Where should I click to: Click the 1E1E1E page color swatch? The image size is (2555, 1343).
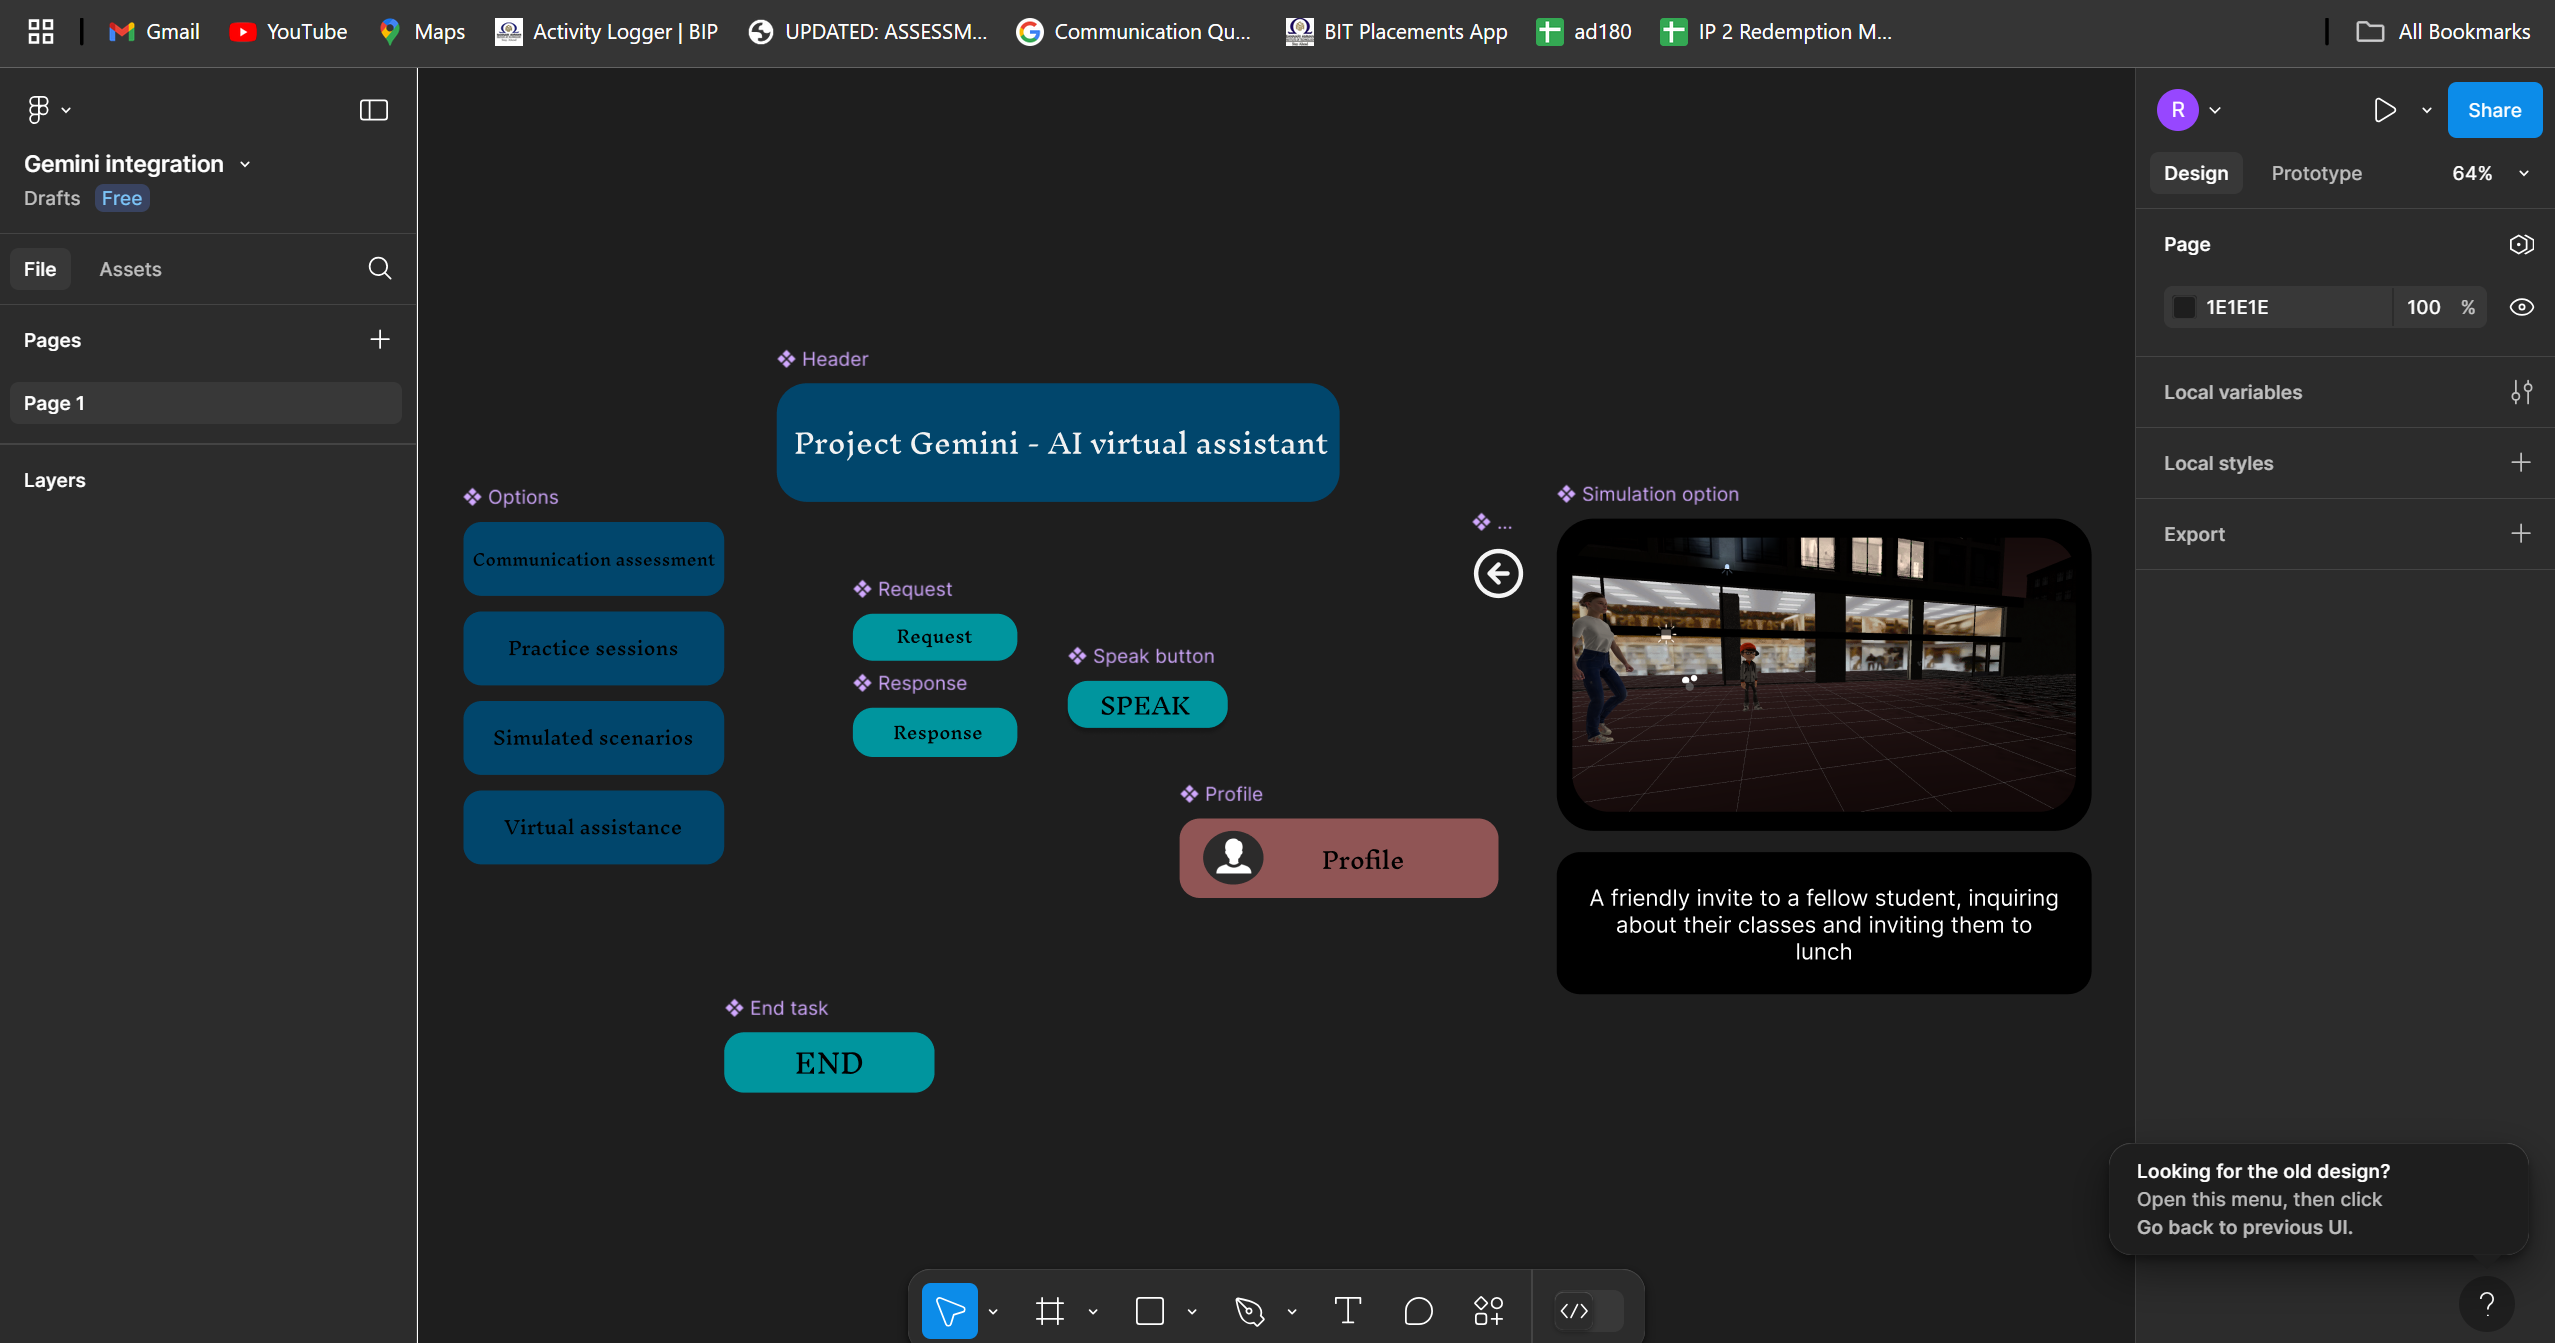pyautogui.click(x=2184, y=307)
